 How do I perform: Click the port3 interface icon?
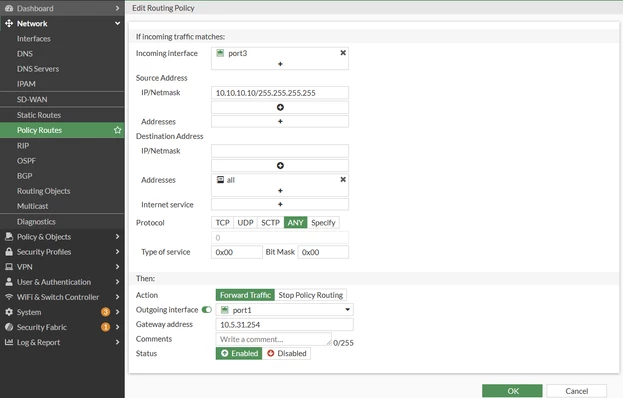pos(220,53)
